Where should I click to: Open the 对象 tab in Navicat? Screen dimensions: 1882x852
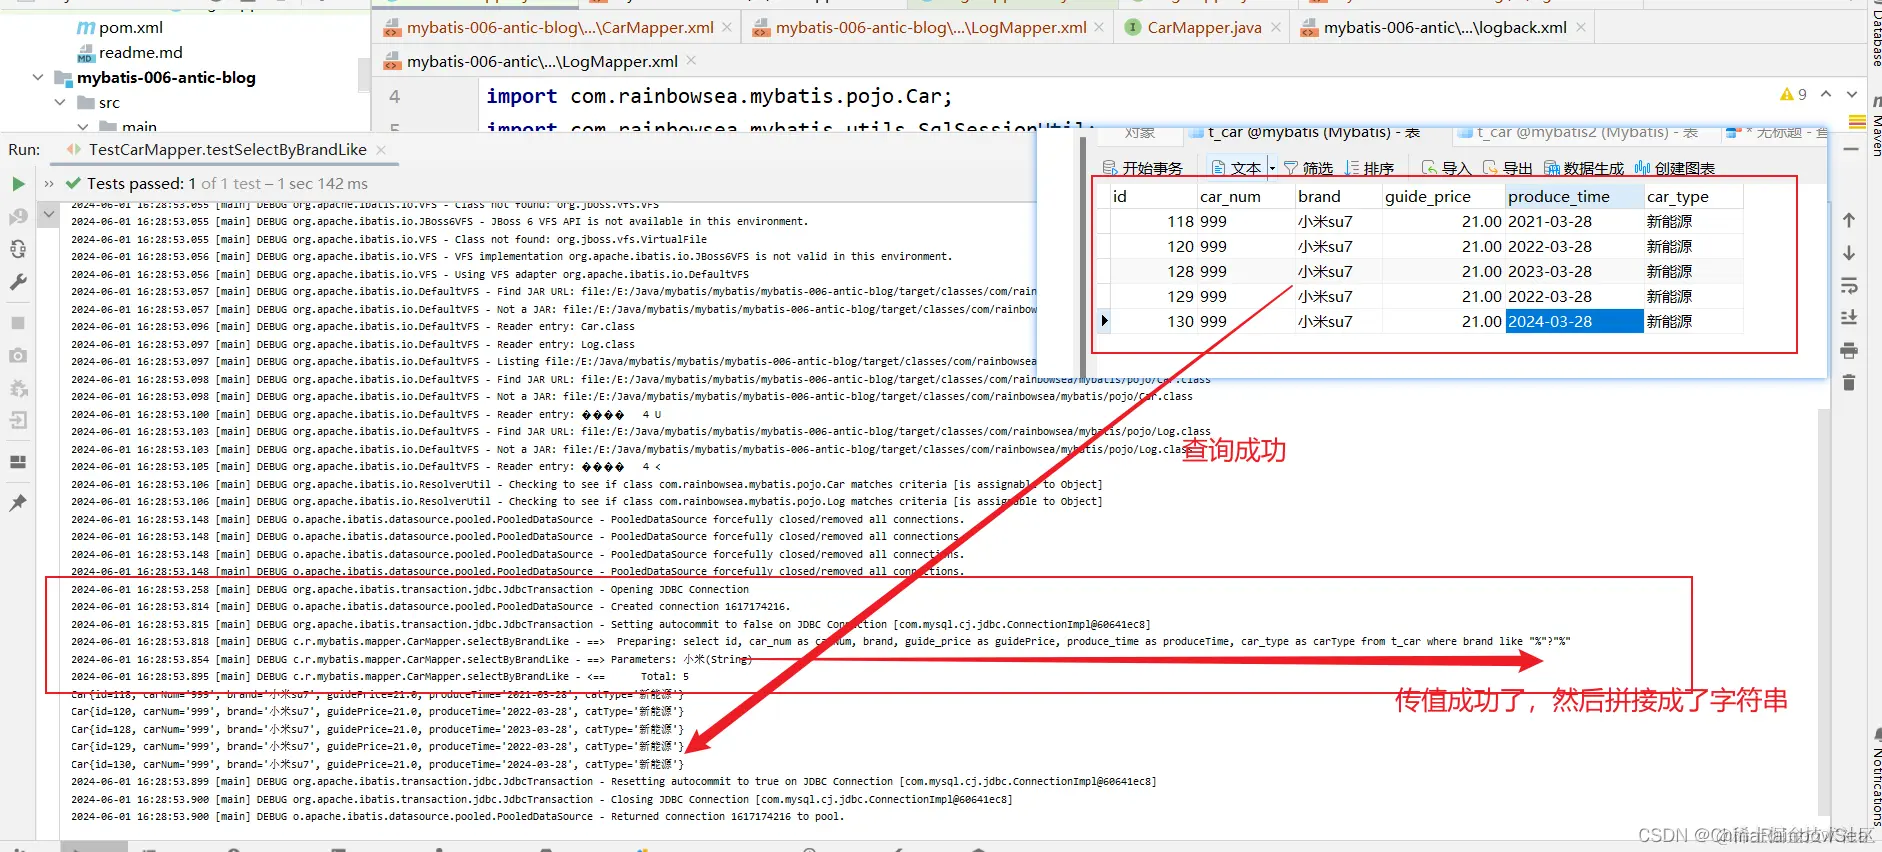[1139, 132]
